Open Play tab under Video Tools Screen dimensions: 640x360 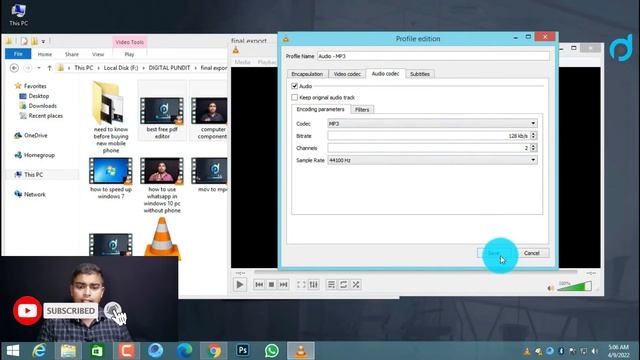click(x=129, y=54)
